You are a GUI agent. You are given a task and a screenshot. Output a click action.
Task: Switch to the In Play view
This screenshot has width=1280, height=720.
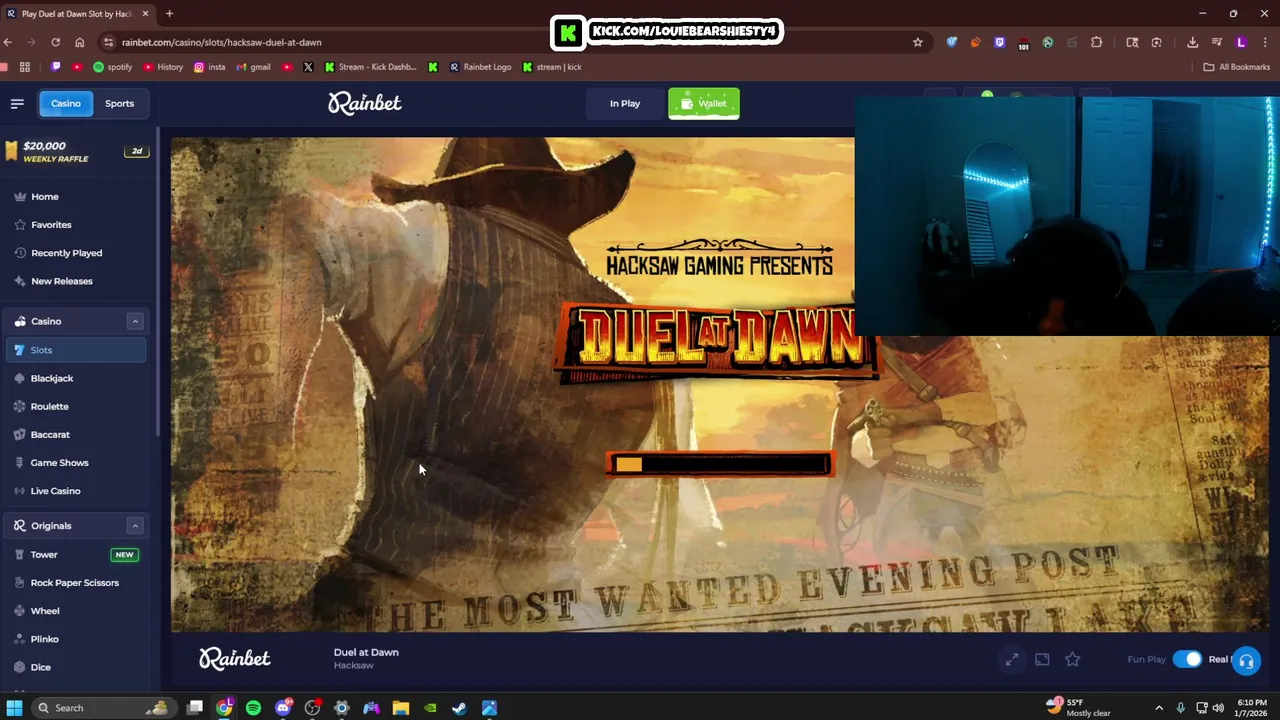coord(625,103)
